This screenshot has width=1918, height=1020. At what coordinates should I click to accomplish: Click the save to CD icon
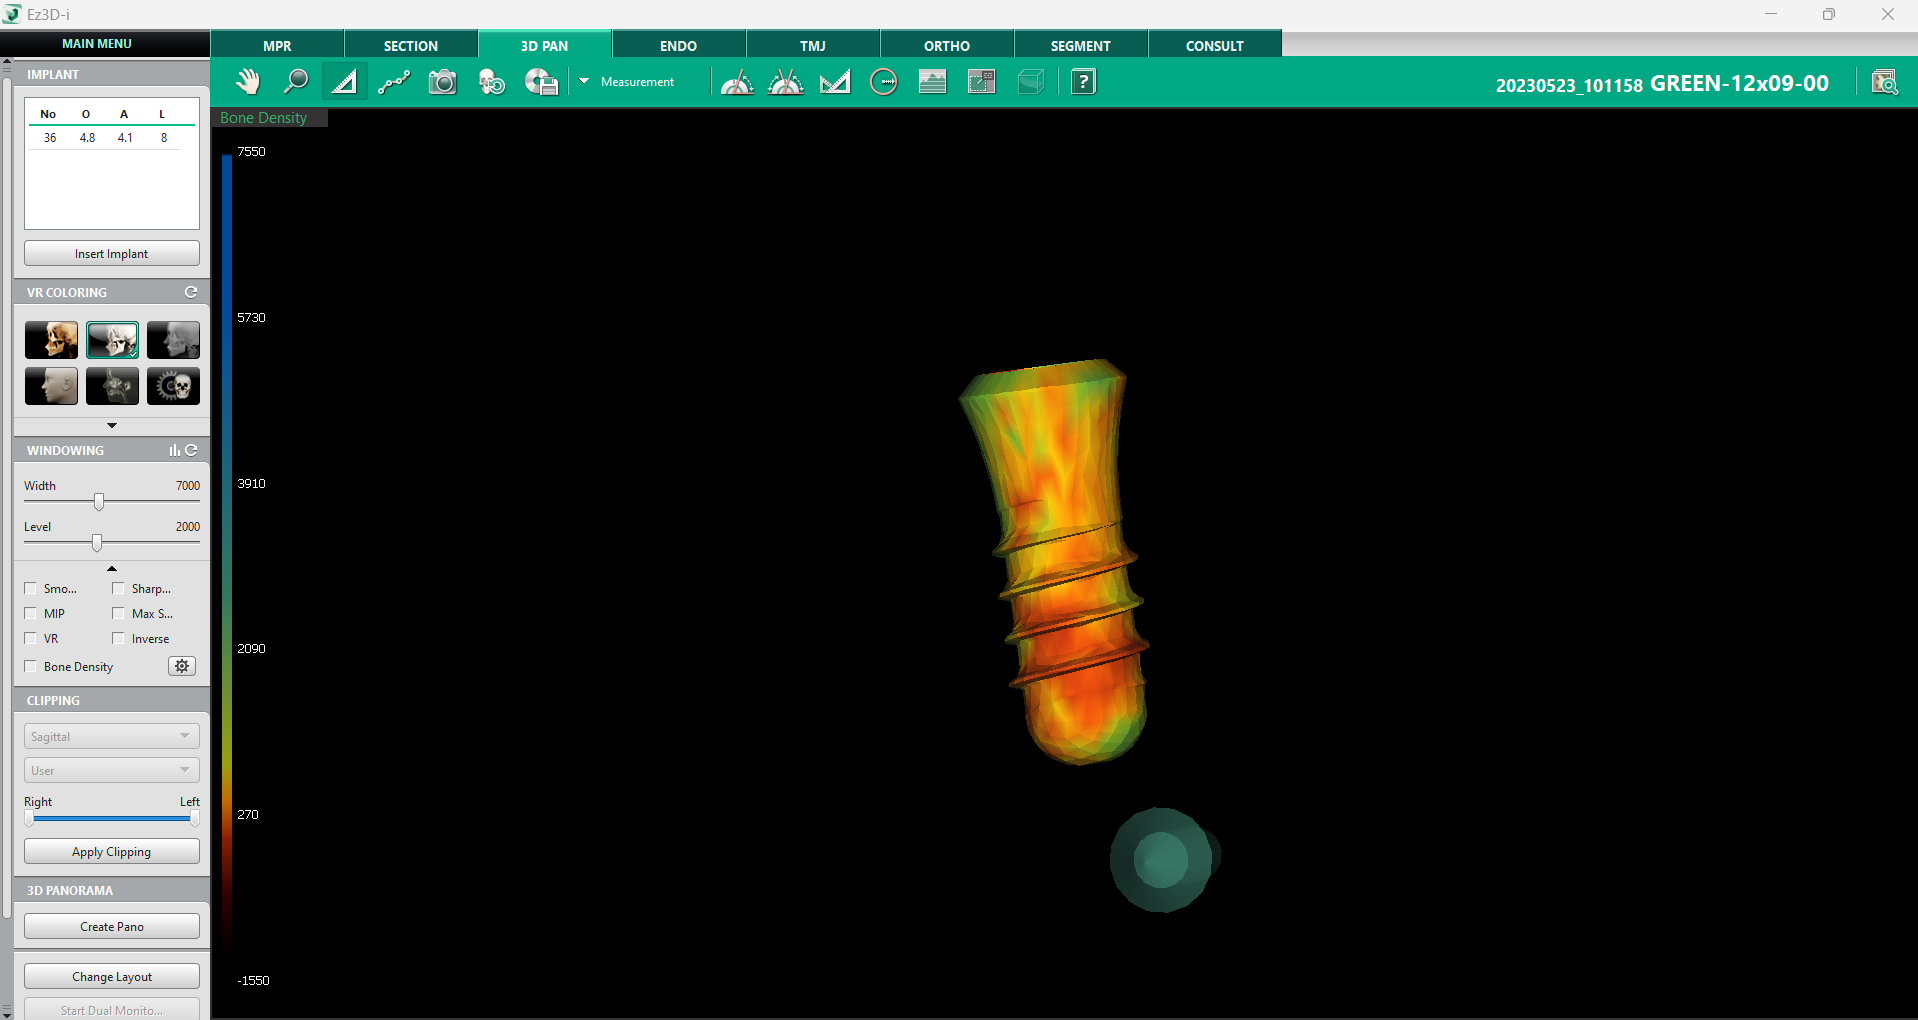[x=541, y=82]
